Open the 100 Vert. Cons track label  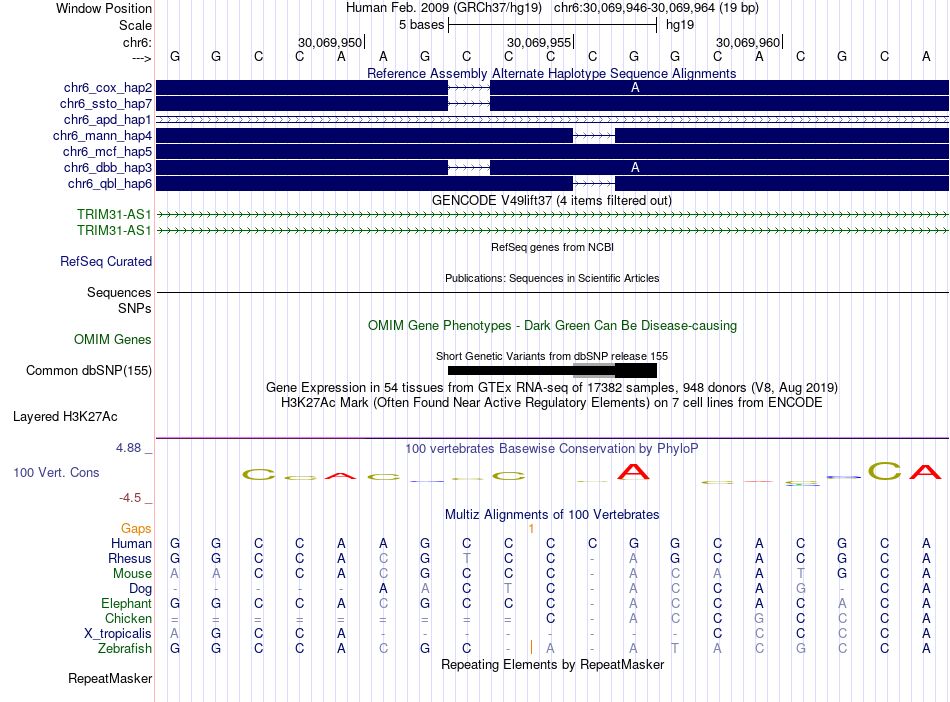[x=56, y=472]
